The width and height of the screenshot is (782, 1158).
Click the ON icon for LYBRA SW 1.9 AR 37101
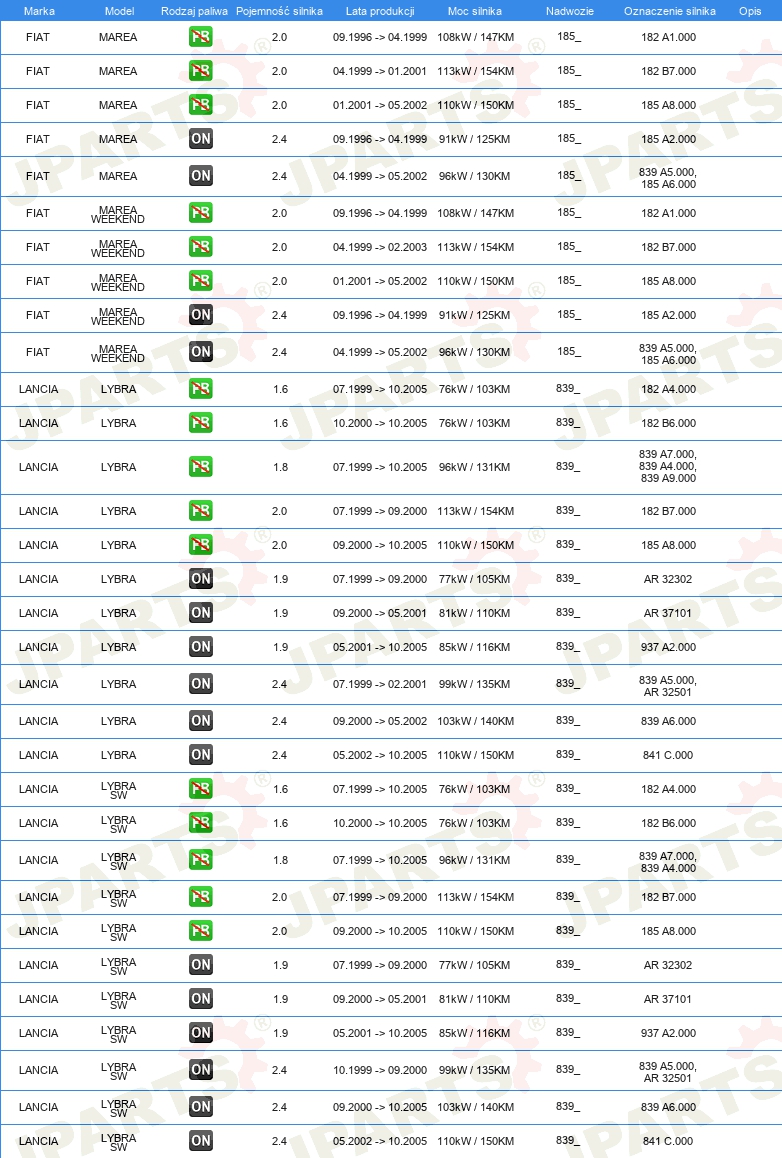201,998
